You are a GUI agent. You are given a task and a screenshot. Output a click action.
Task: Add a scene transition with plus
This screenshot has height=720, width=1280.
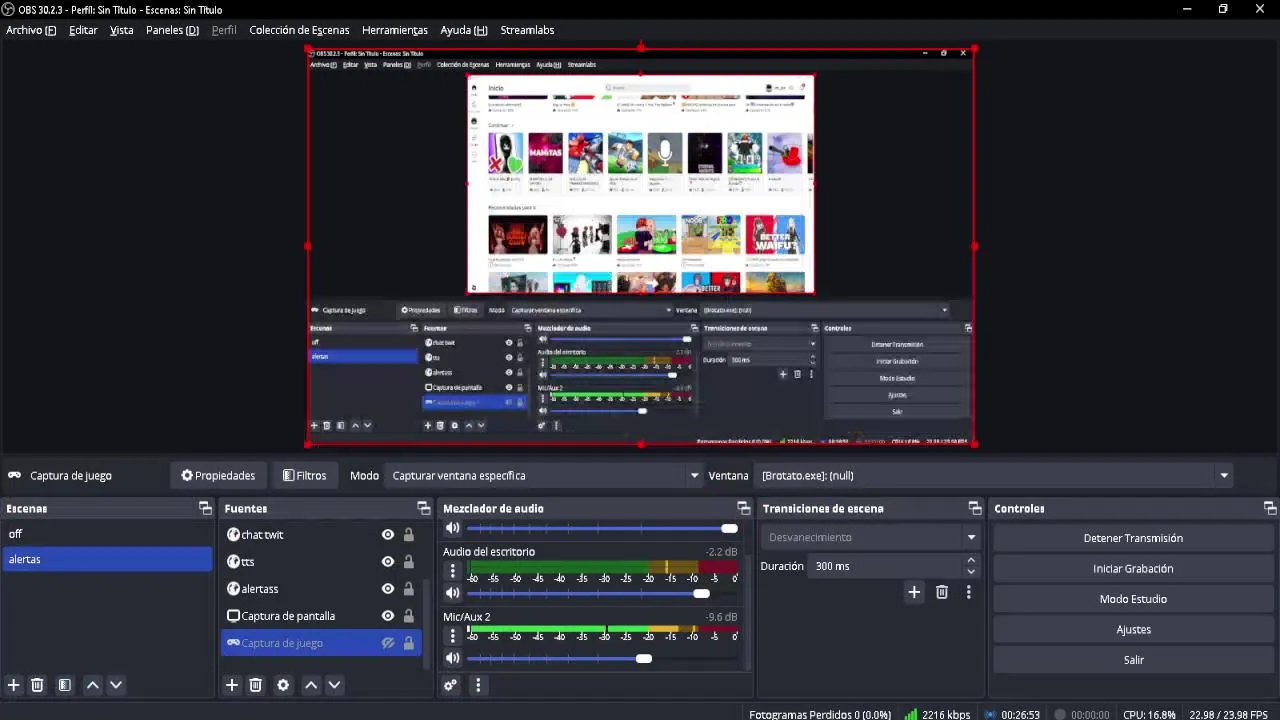[x=914, y=592]
